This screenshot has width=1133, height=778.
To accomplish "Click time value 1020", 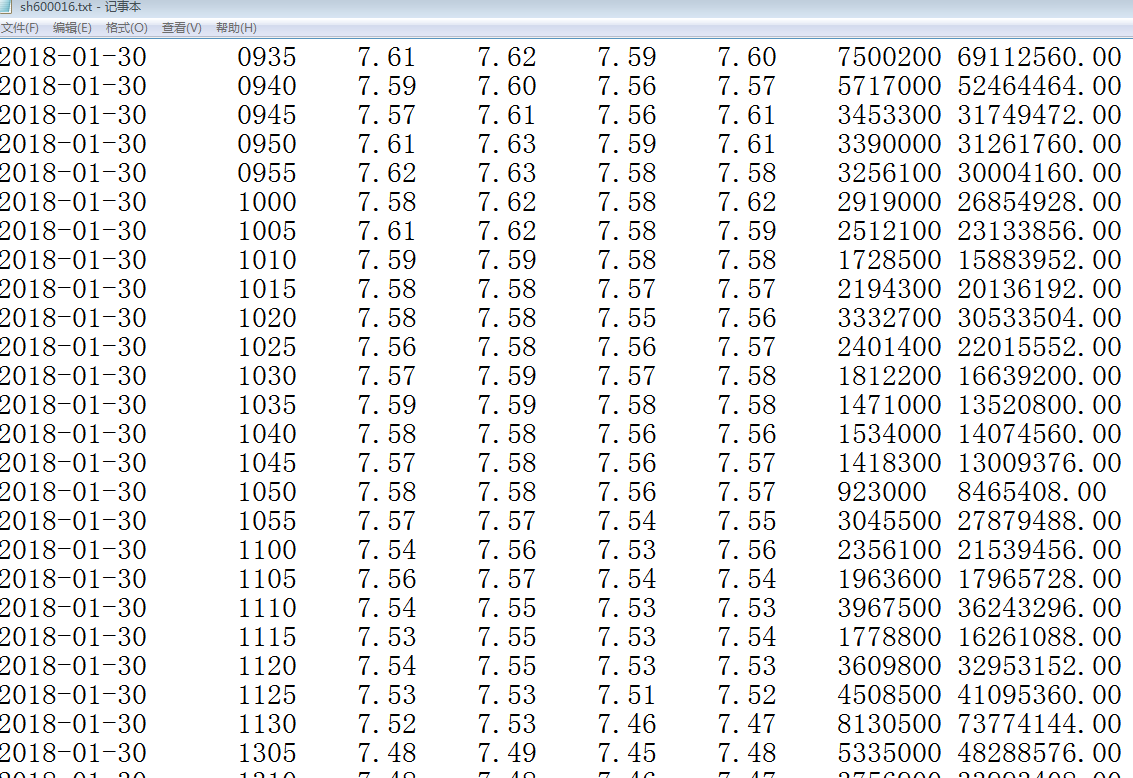I will pyautogui.click(x=267, y=318).
